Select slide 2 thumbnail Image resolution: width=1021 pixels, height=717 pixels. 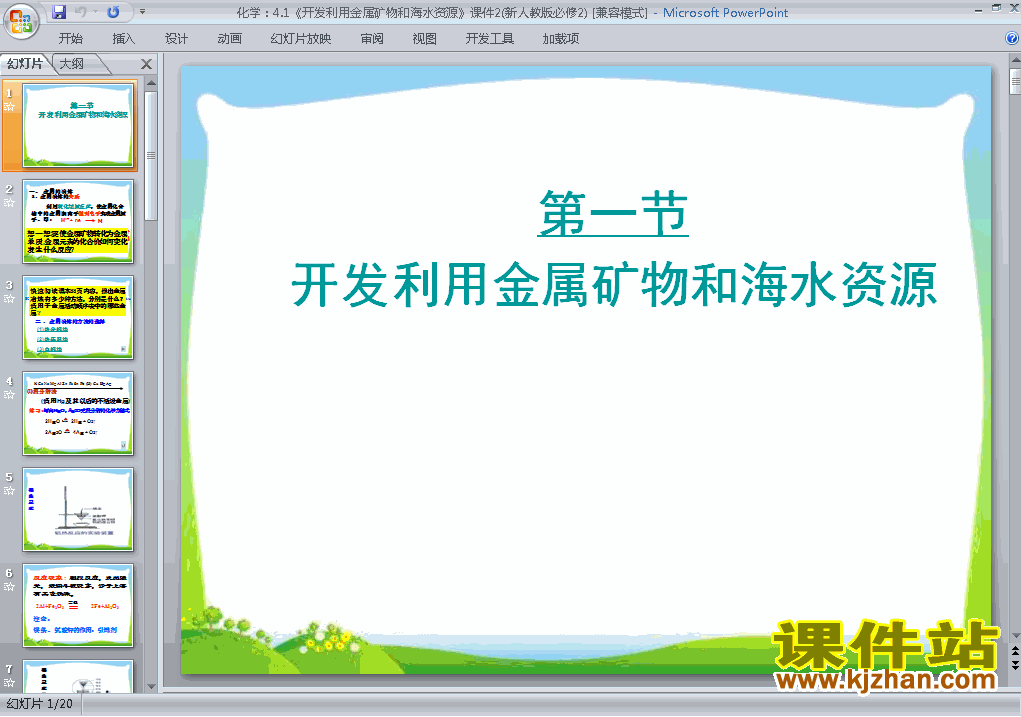[78, 221]
